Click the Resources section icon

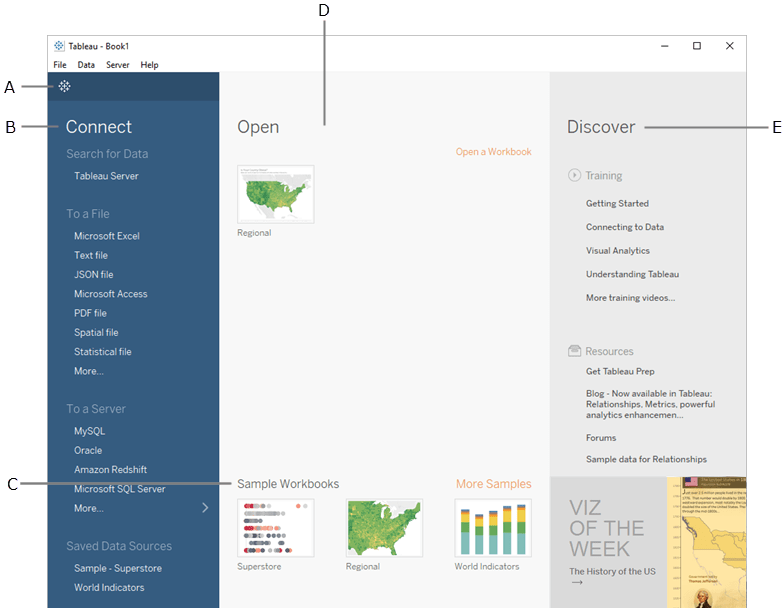[574, 351]
